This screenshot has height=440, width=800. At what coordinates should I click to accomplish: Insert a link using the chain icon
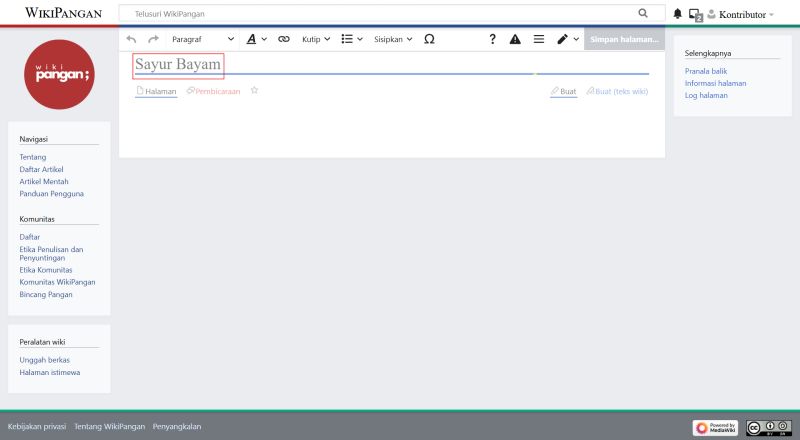pos(283,39)
